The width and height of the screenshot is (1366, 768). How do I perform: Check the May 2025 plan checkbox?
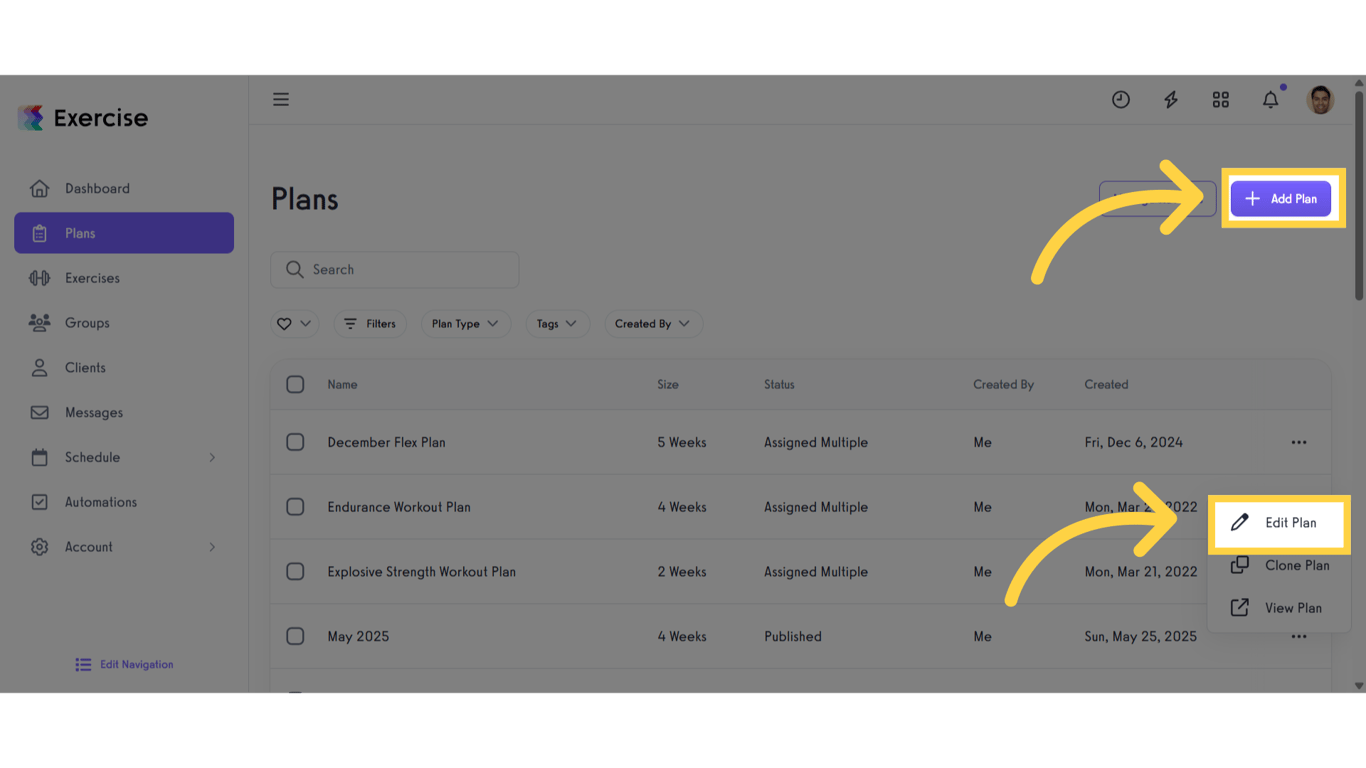point(295,636)
